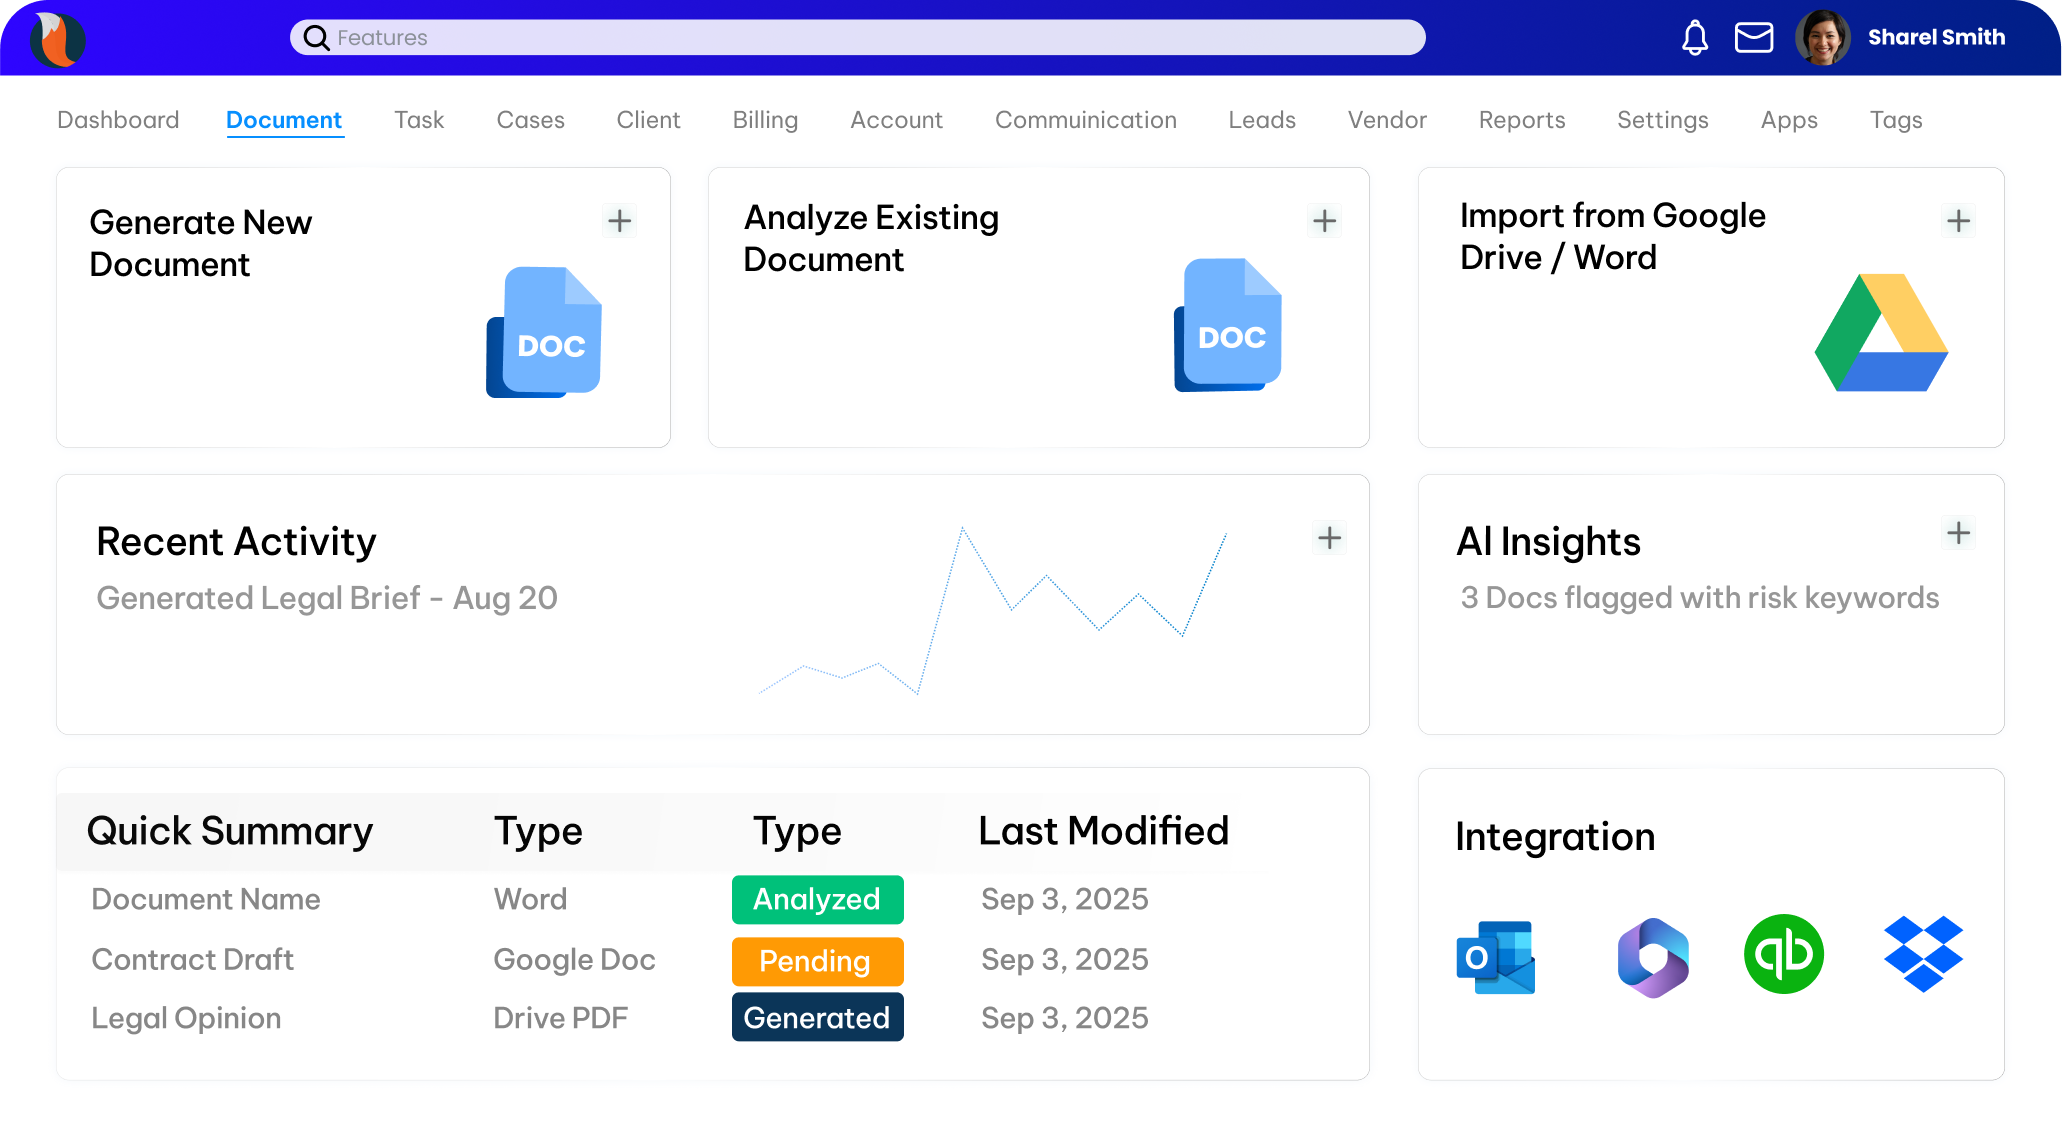Click the fox logo icon
This screenshot has height=1136, width=2062.
[58, 39]
